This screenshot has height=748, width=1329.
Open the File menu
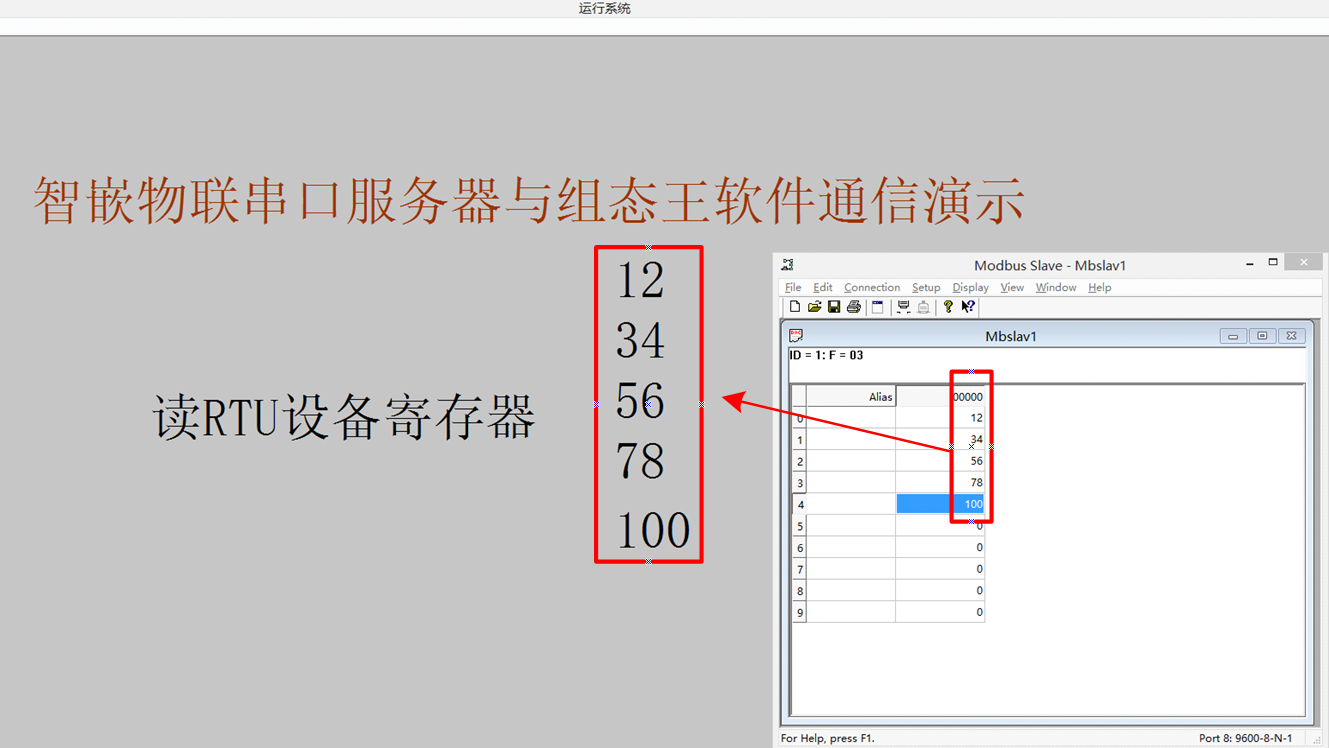pyautogui.click(x=793, y=287)
